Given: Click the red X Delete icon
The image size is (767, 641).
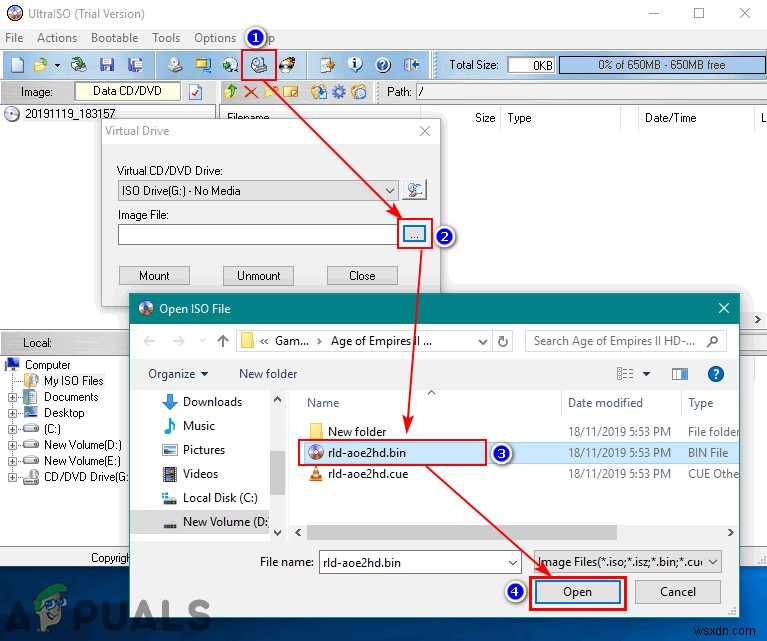Looking at the screenshot, I should point(251,92).
